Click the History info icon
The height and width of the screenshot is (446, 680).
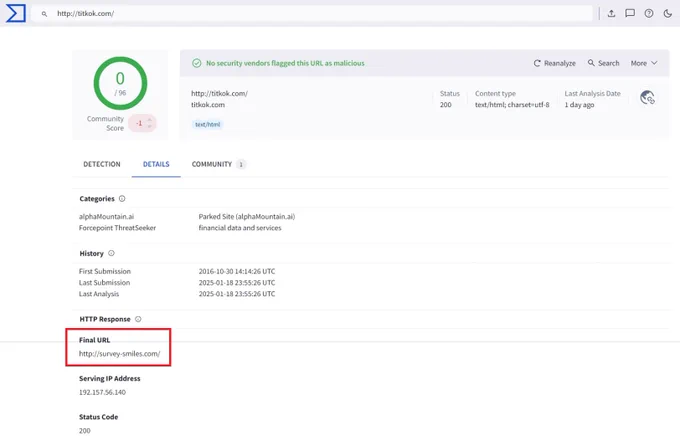(x=111, y=253)
